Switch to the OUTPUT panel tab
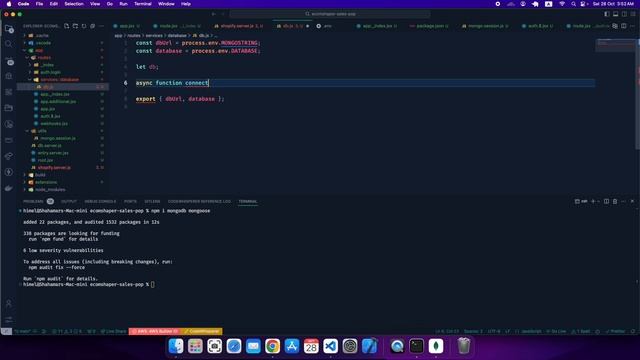This screenshot has height=360, width=640. [69, 201]
